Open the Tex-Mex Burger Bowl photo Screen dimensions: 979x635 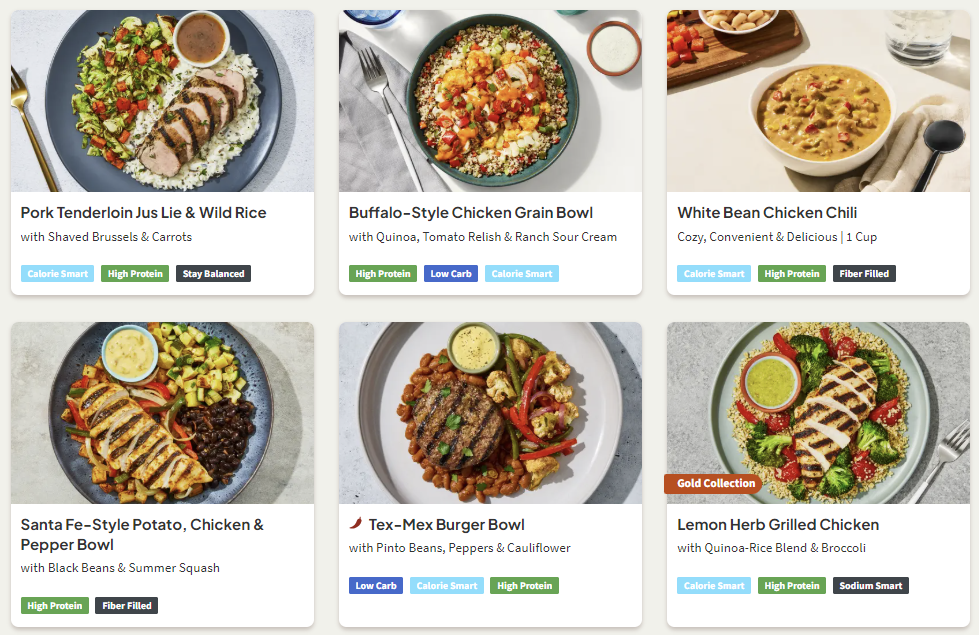point(490,412)
